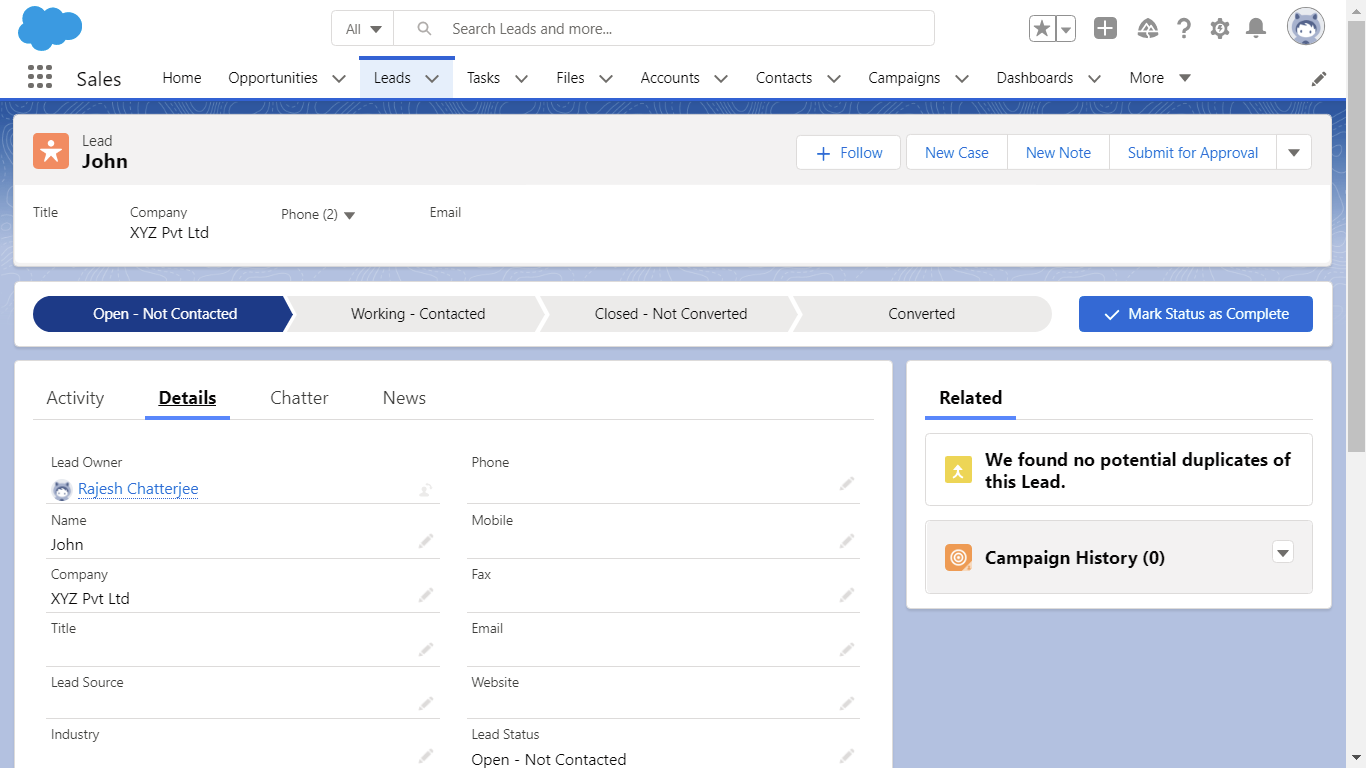1366x768 pixels.
Task: Click the favorites star icon
Action: [1040, 28]
